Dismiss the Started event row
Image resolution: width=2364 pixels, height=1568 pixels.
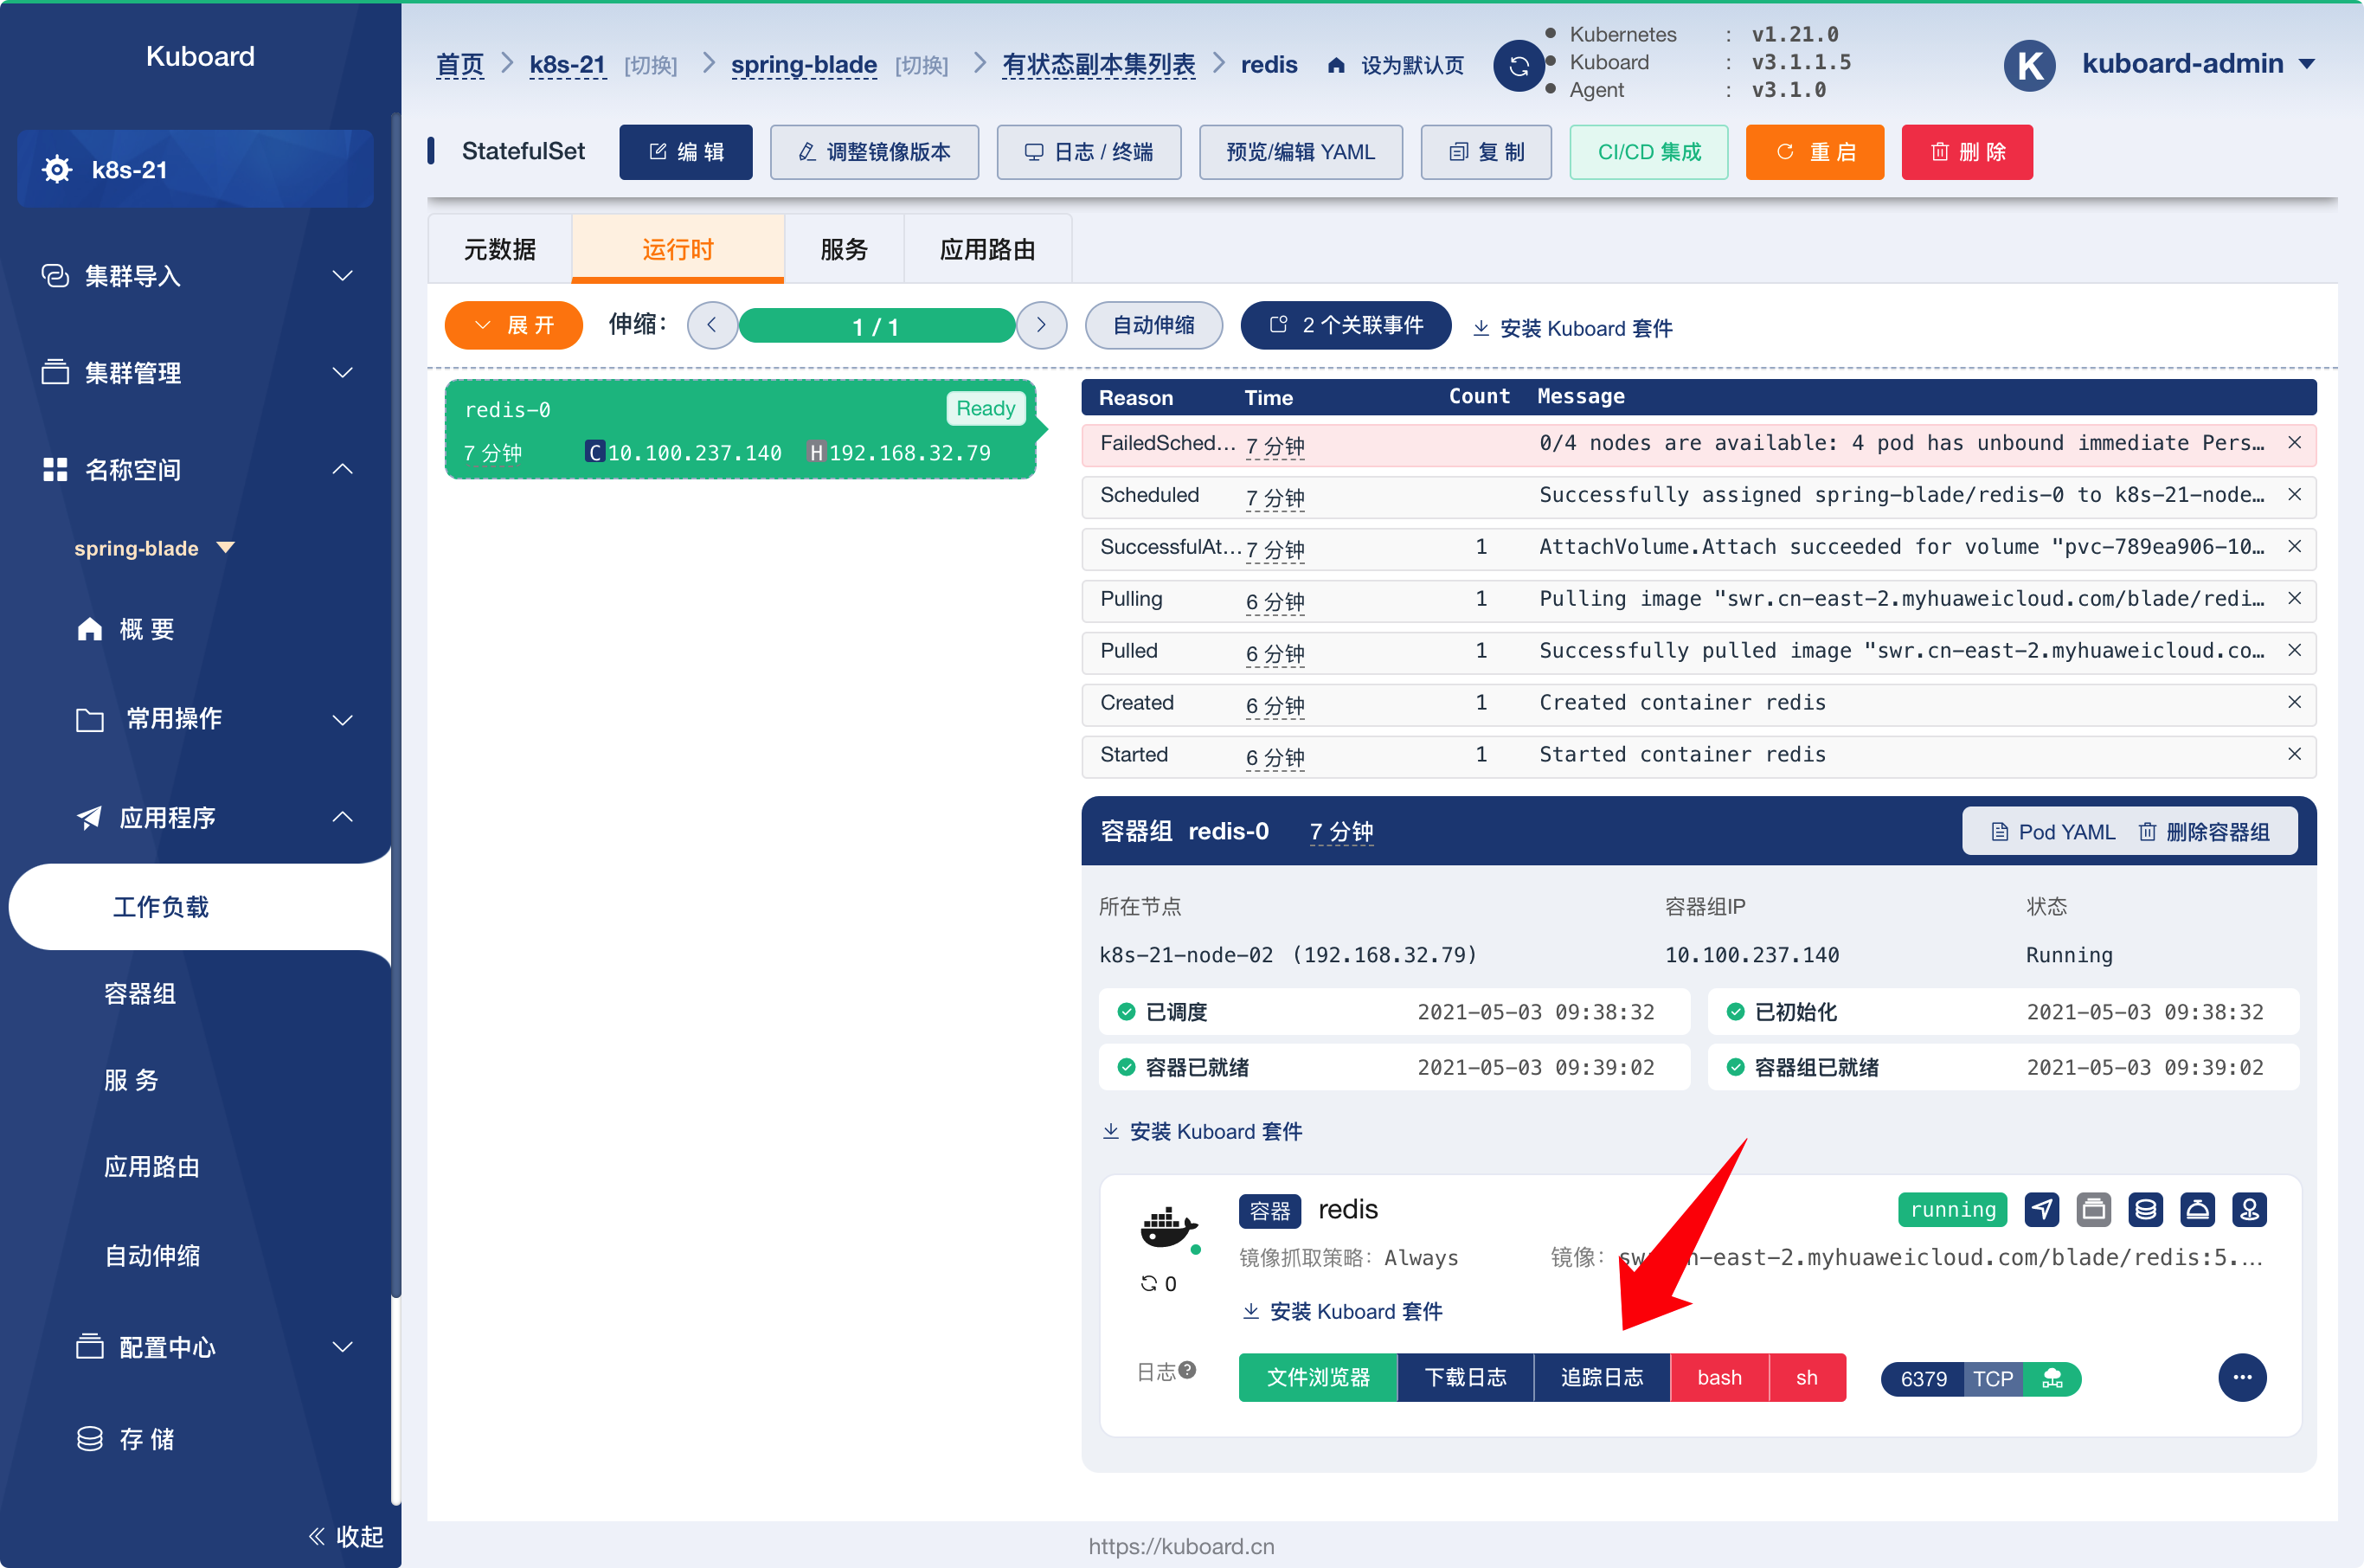(2294, 754)
